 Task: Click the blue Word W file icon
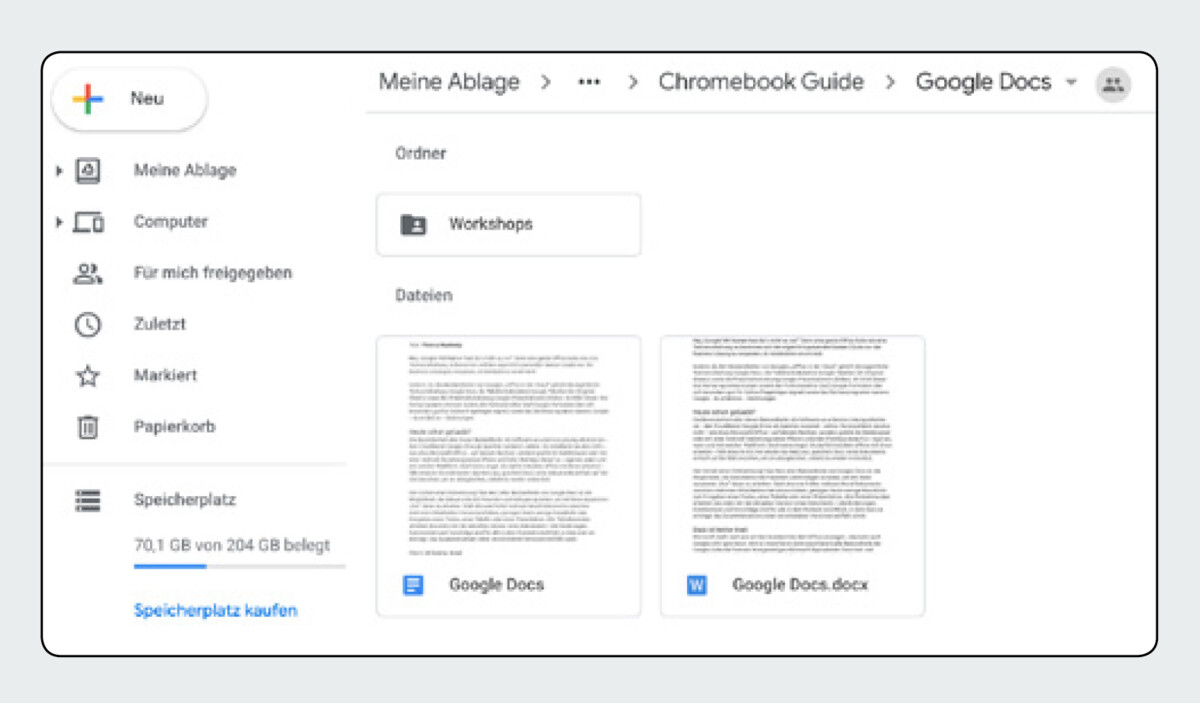[697, 585]
